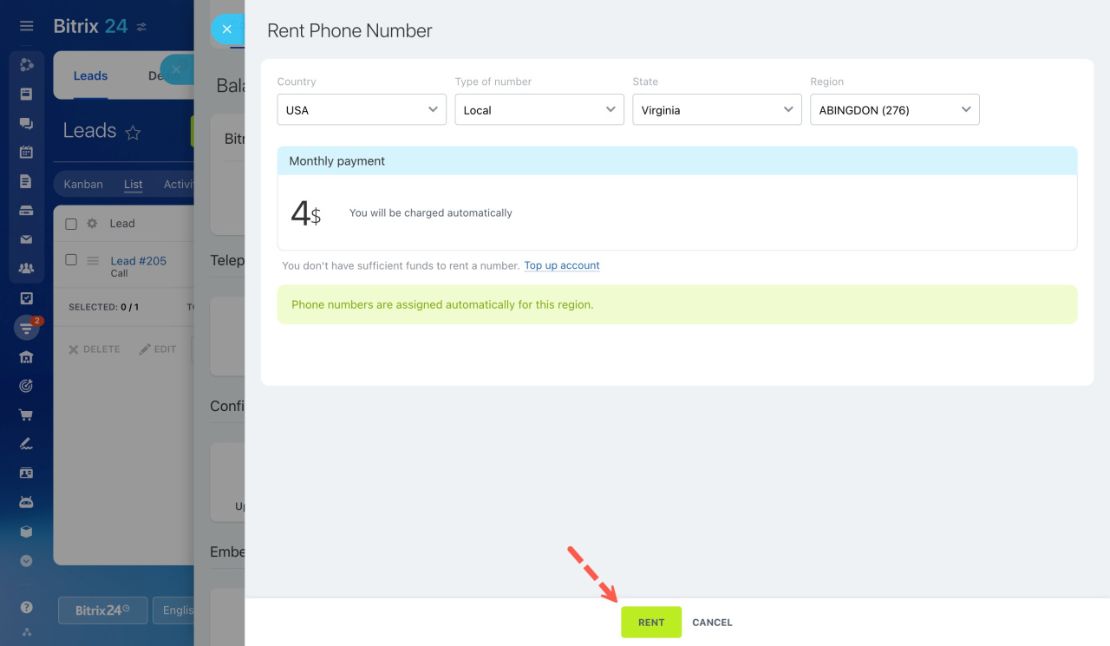Open the Country dropdown showing USA
Image resolution: width=1110 pixels, height=646 pixels.
pos(362,110)
